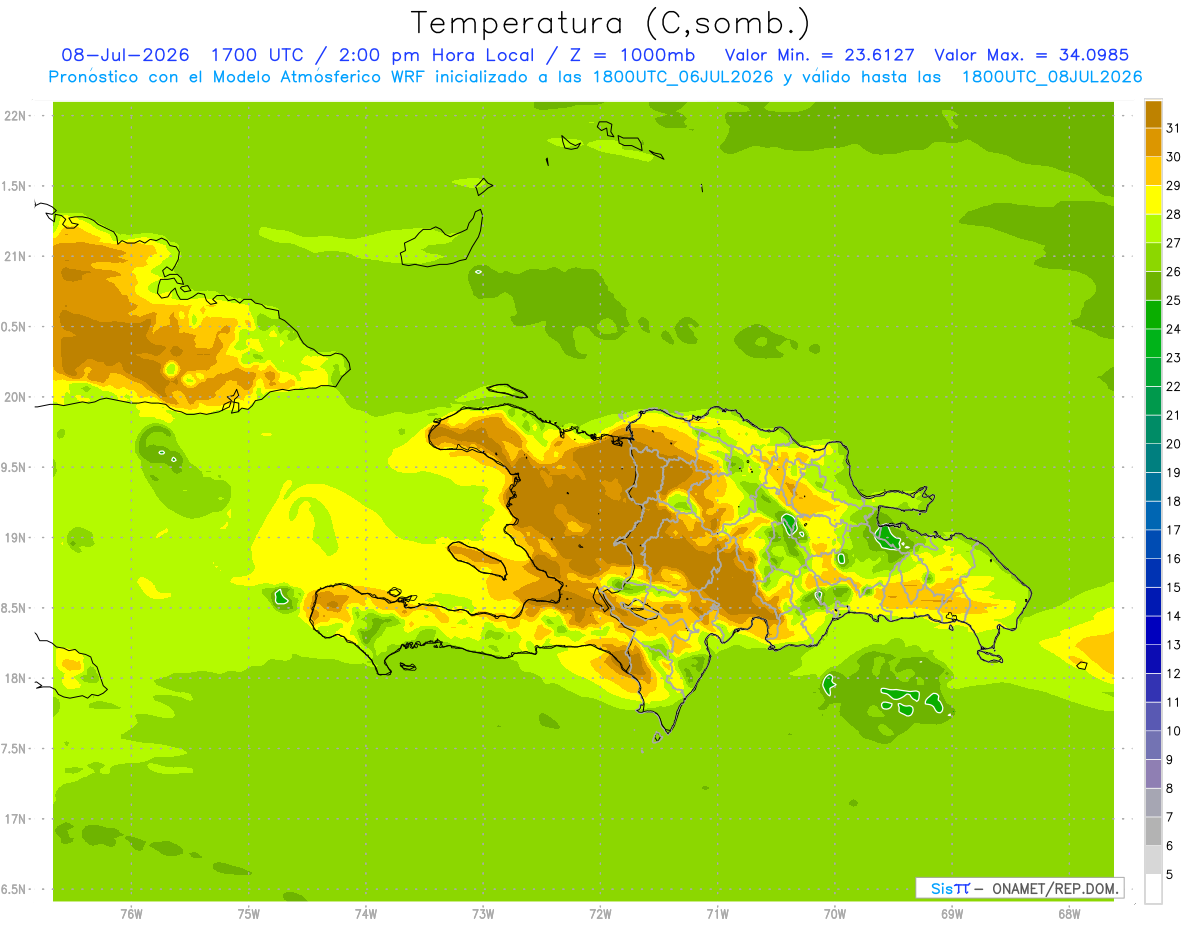Click the "17N" latitude label
1200x927 pixels.
click(14, 819)
